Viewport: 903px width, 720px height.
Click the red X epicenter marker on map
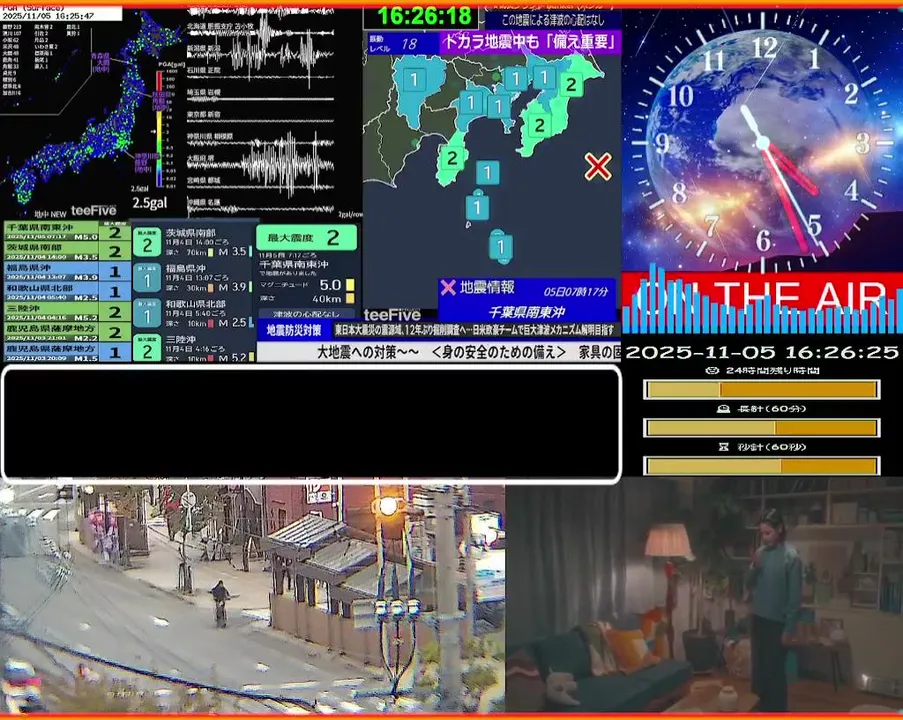pos(598,166)
